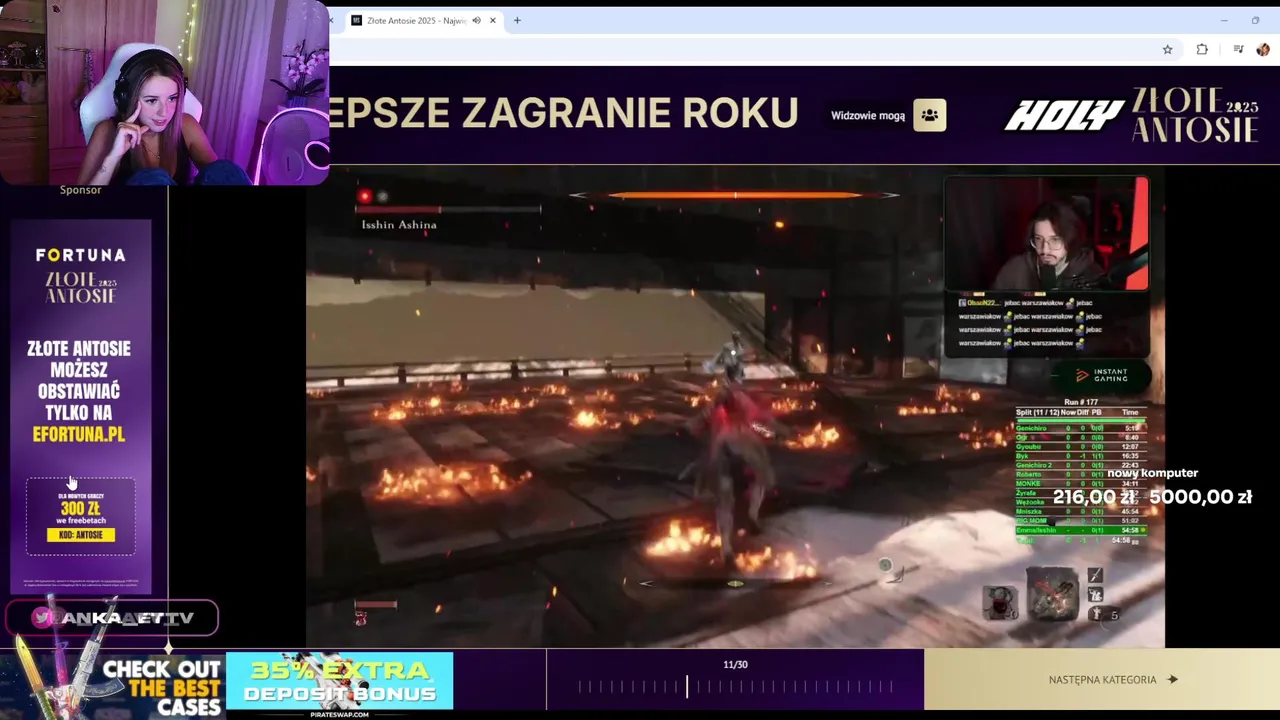1280x720 pixels.
Task: Click the highlighted marker on nomination timeline
Action: (687, 686)
